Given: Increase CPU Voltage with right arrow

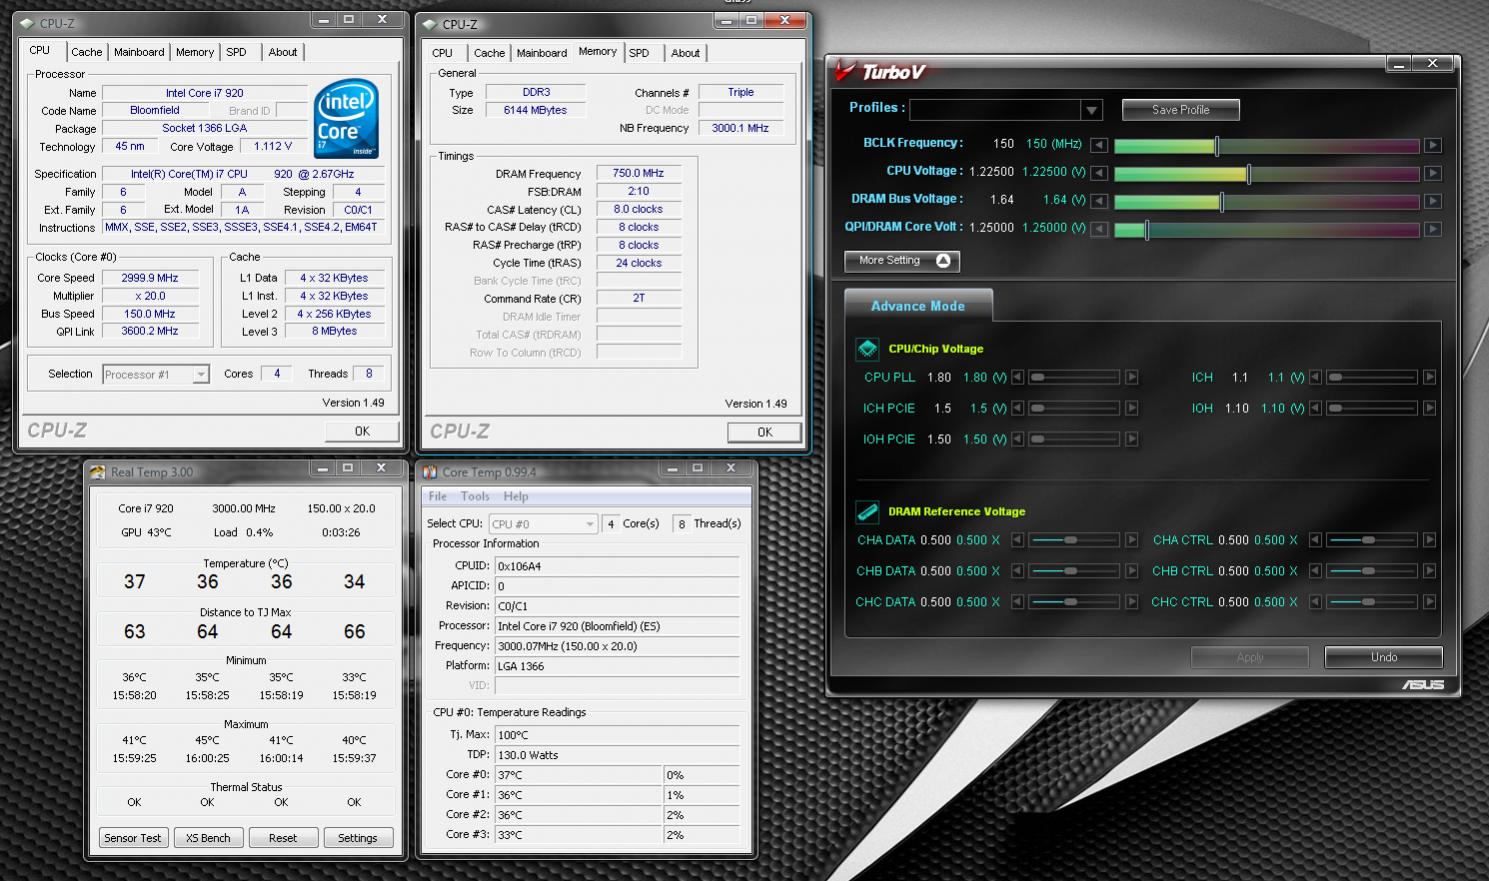Looking at the screenshot, I should pos(1433,173).
